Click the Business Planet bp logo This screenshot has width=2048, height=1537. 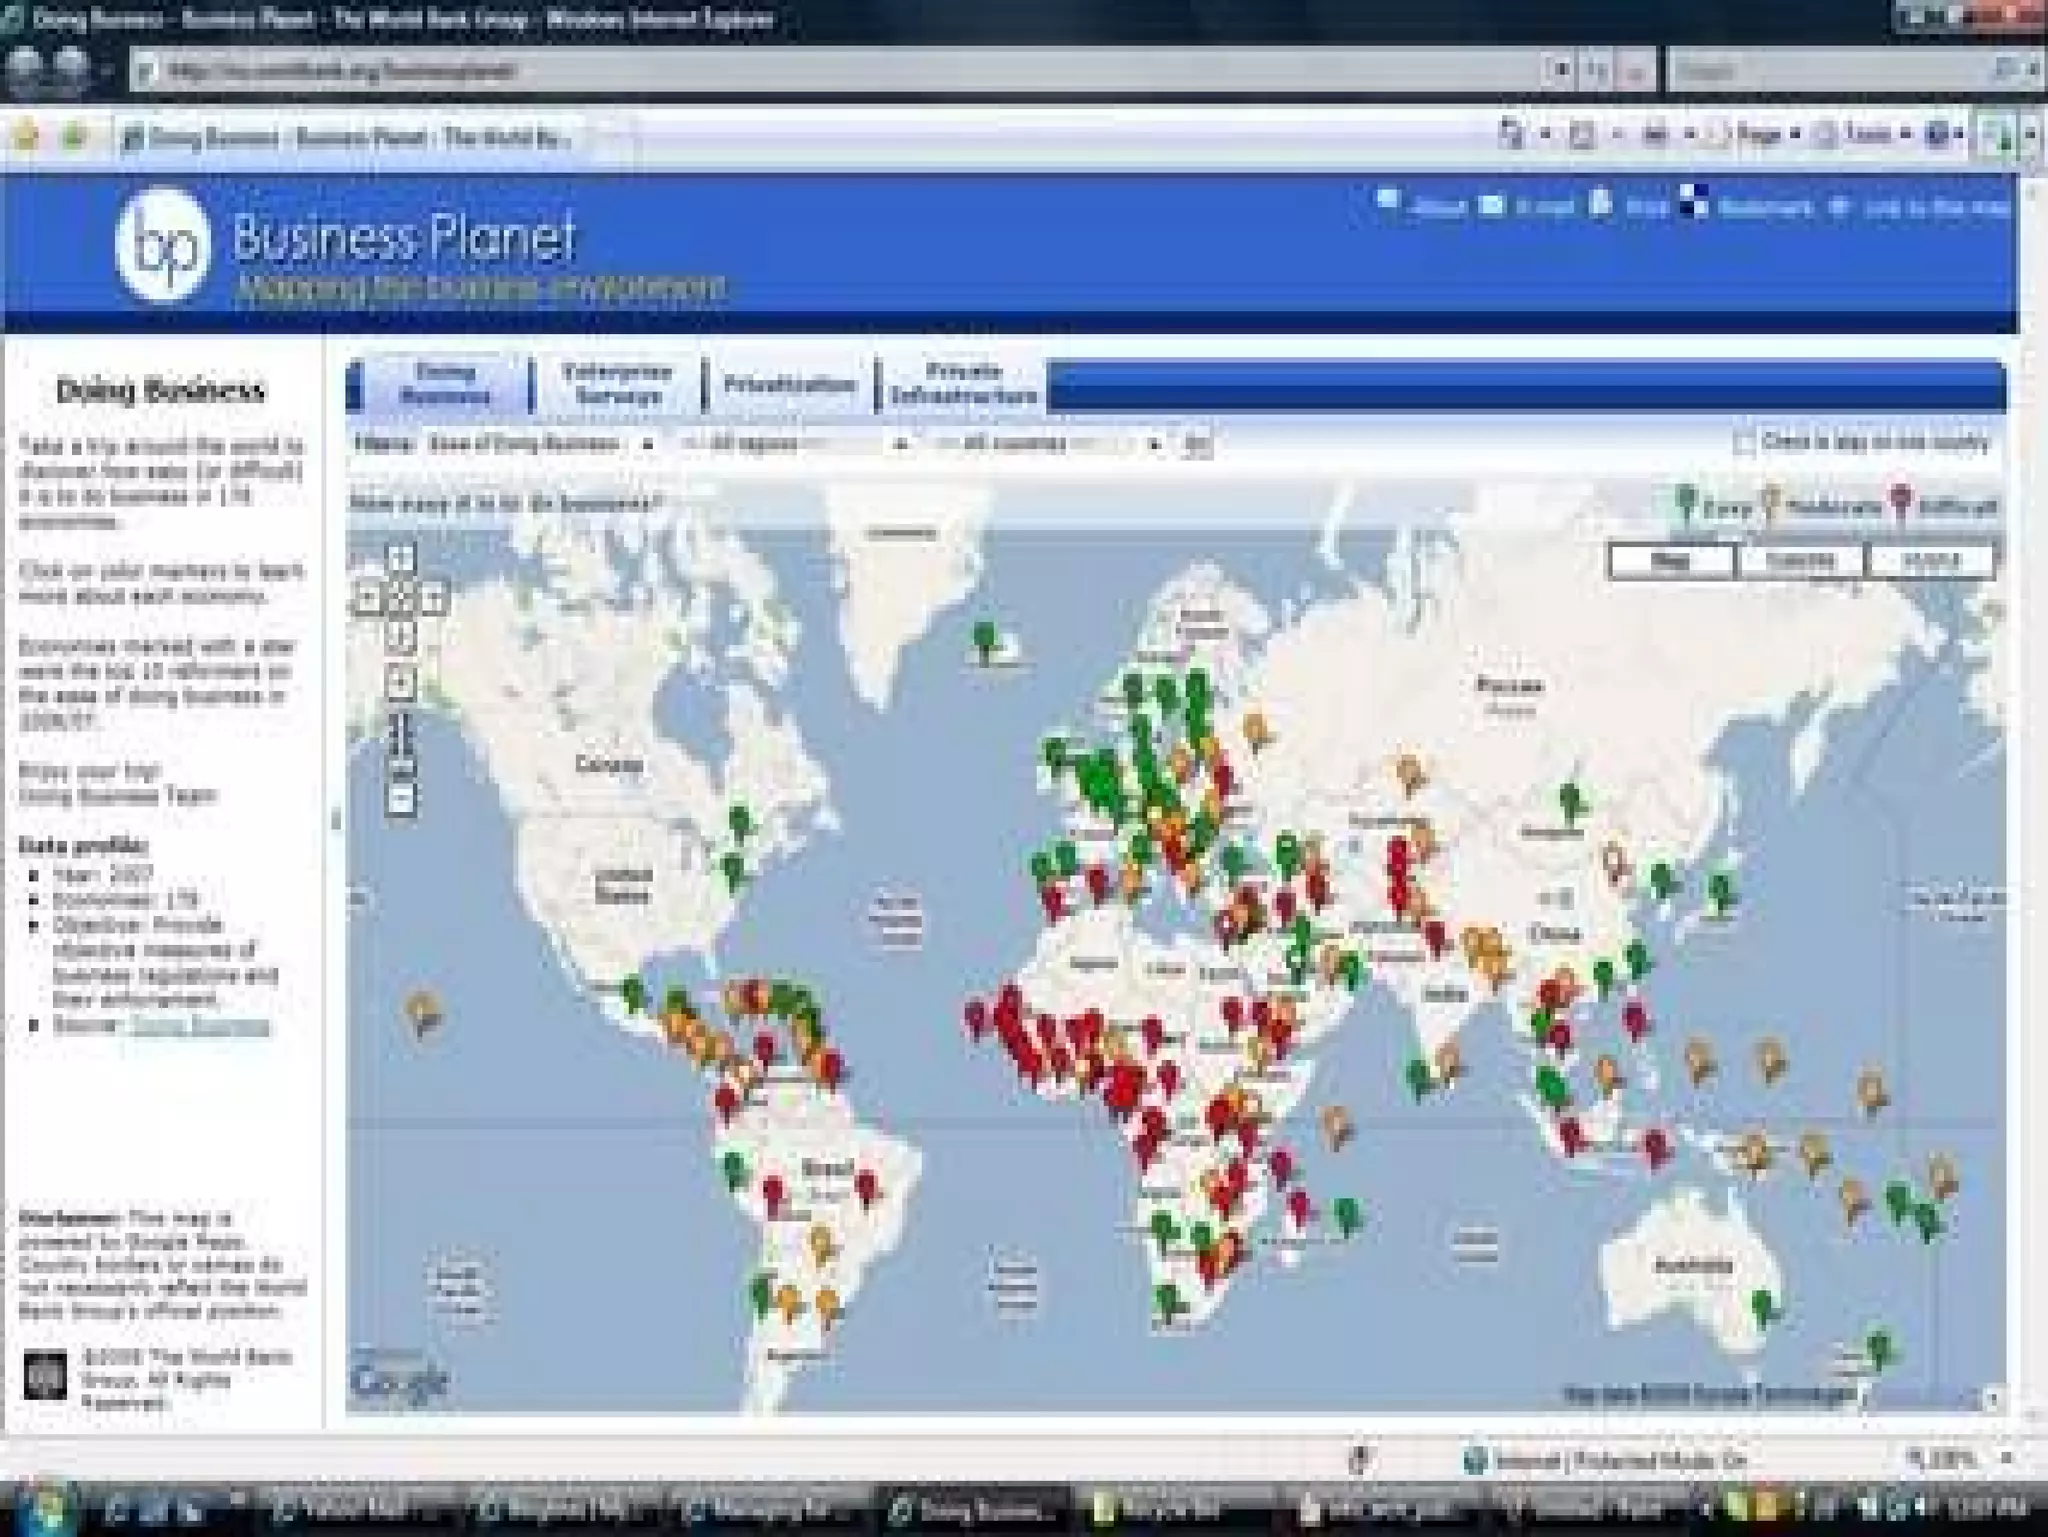coord(163,244)
